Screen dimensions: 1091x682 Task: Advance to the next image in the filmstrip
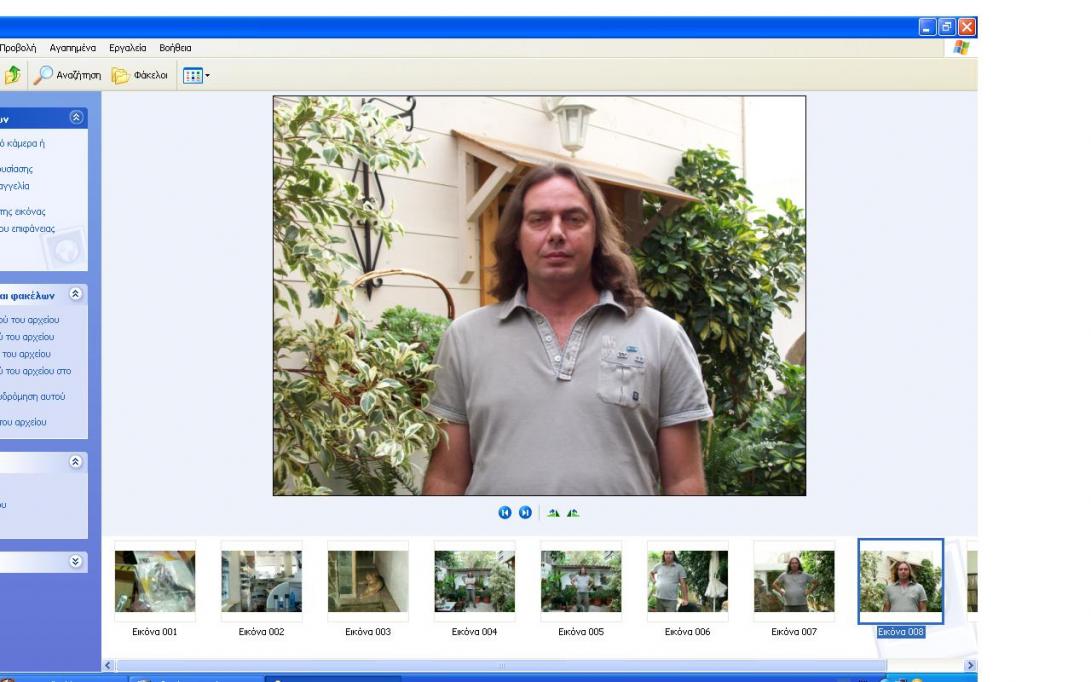pos(525,513)
